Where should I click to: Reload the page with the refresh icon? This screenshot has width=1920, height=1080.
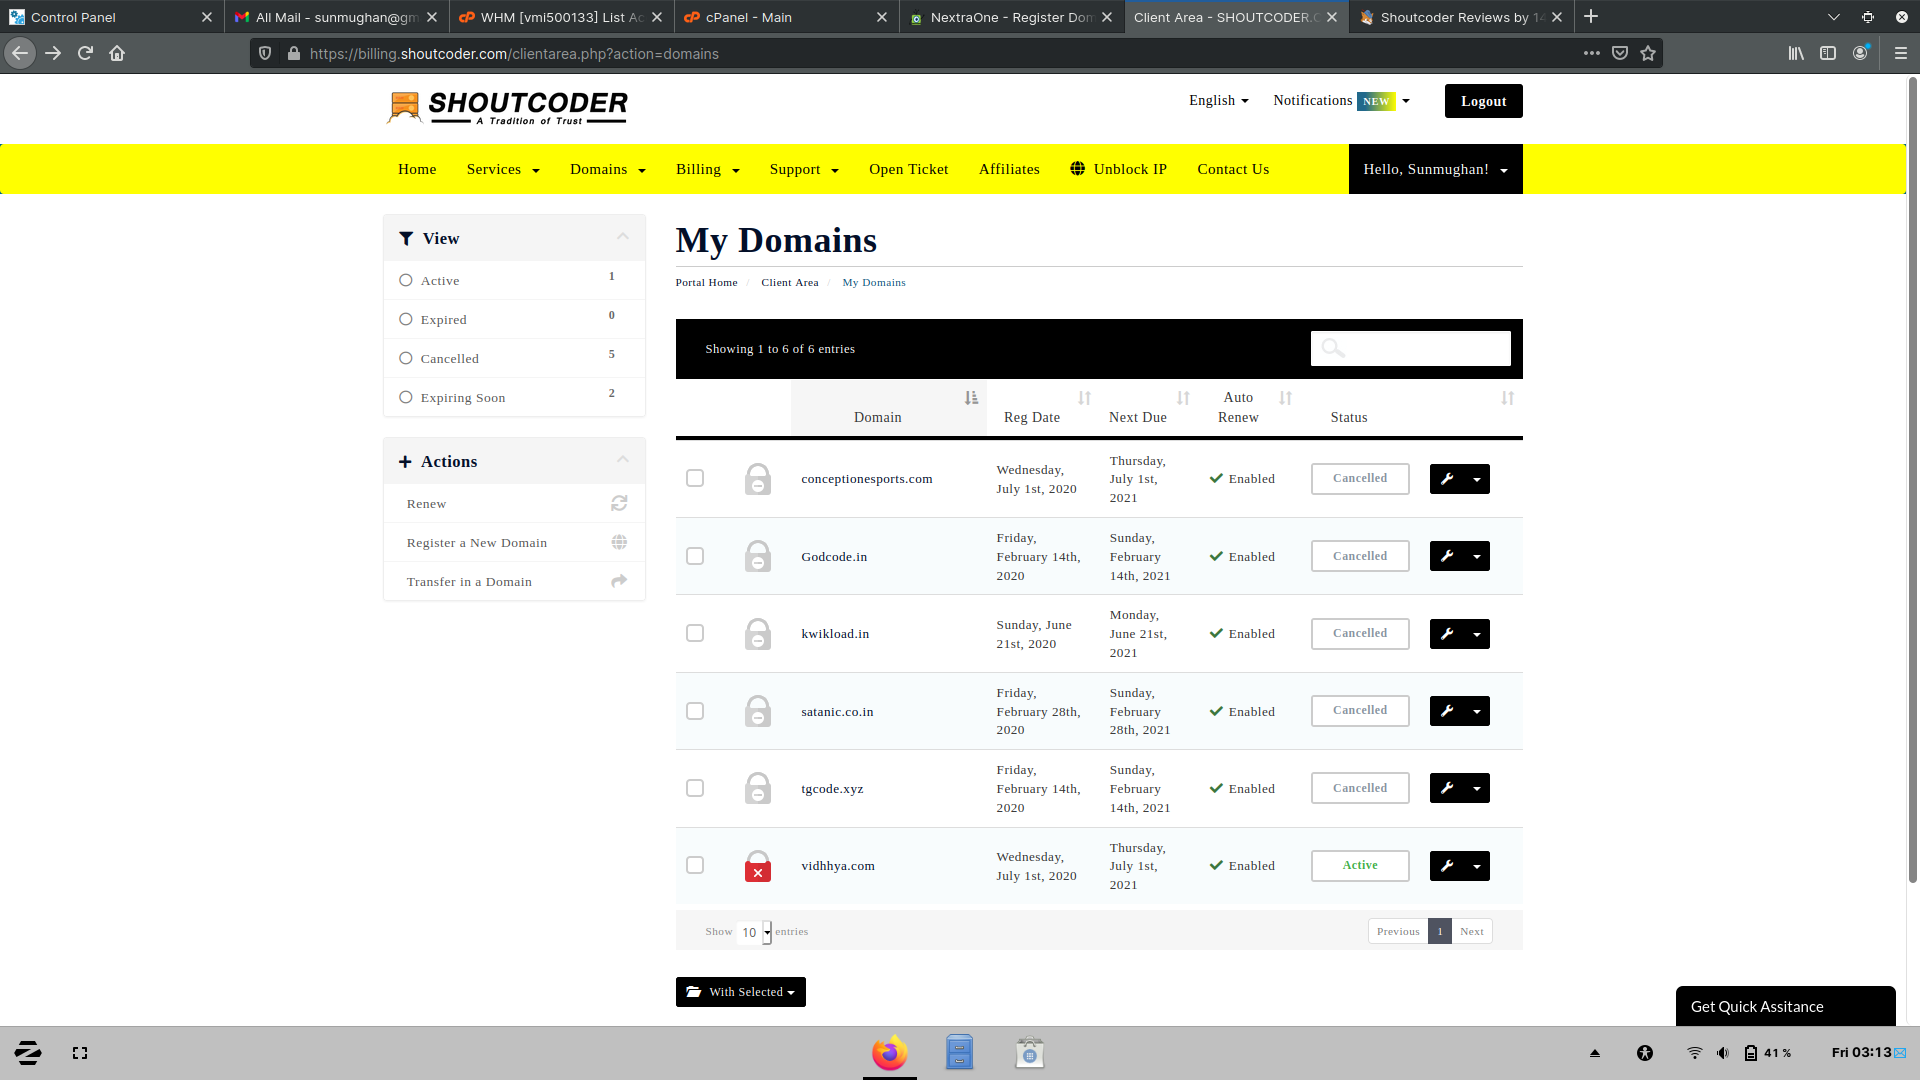point(85,53)
